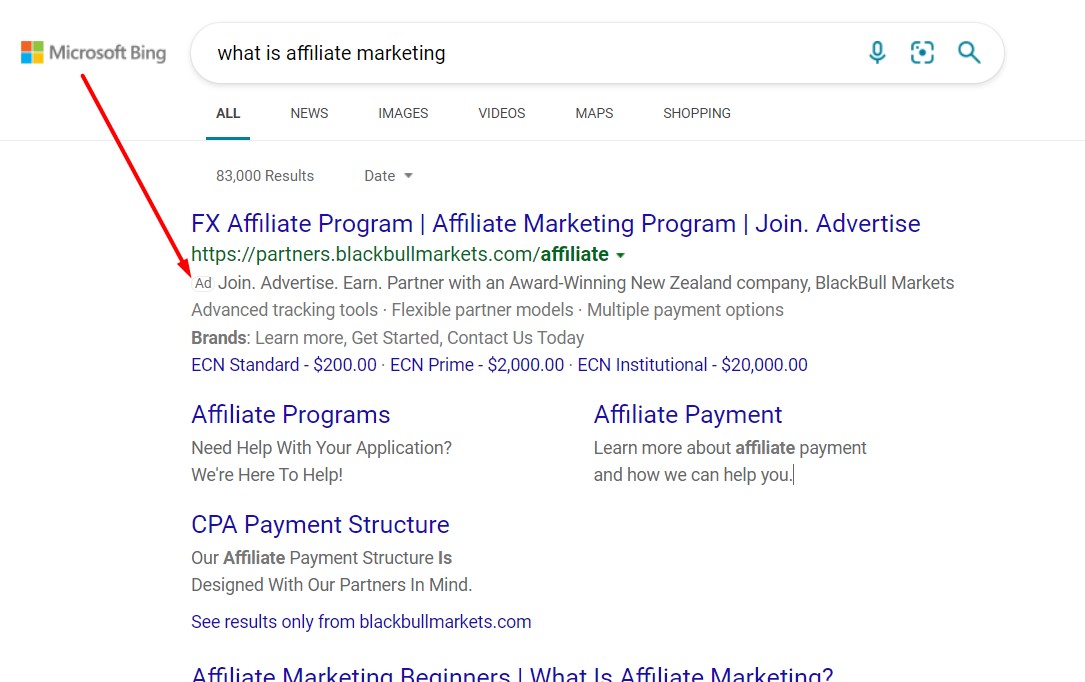Click the Microsoft Bing logo

point(93,53)
